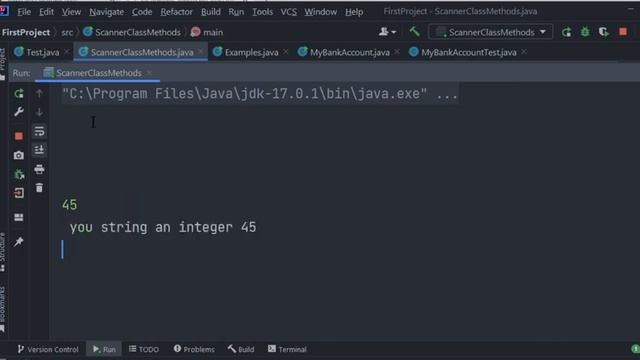Open the Tools menu
Viewport: 640px width, 360px height.
click(x=262, y=12)
